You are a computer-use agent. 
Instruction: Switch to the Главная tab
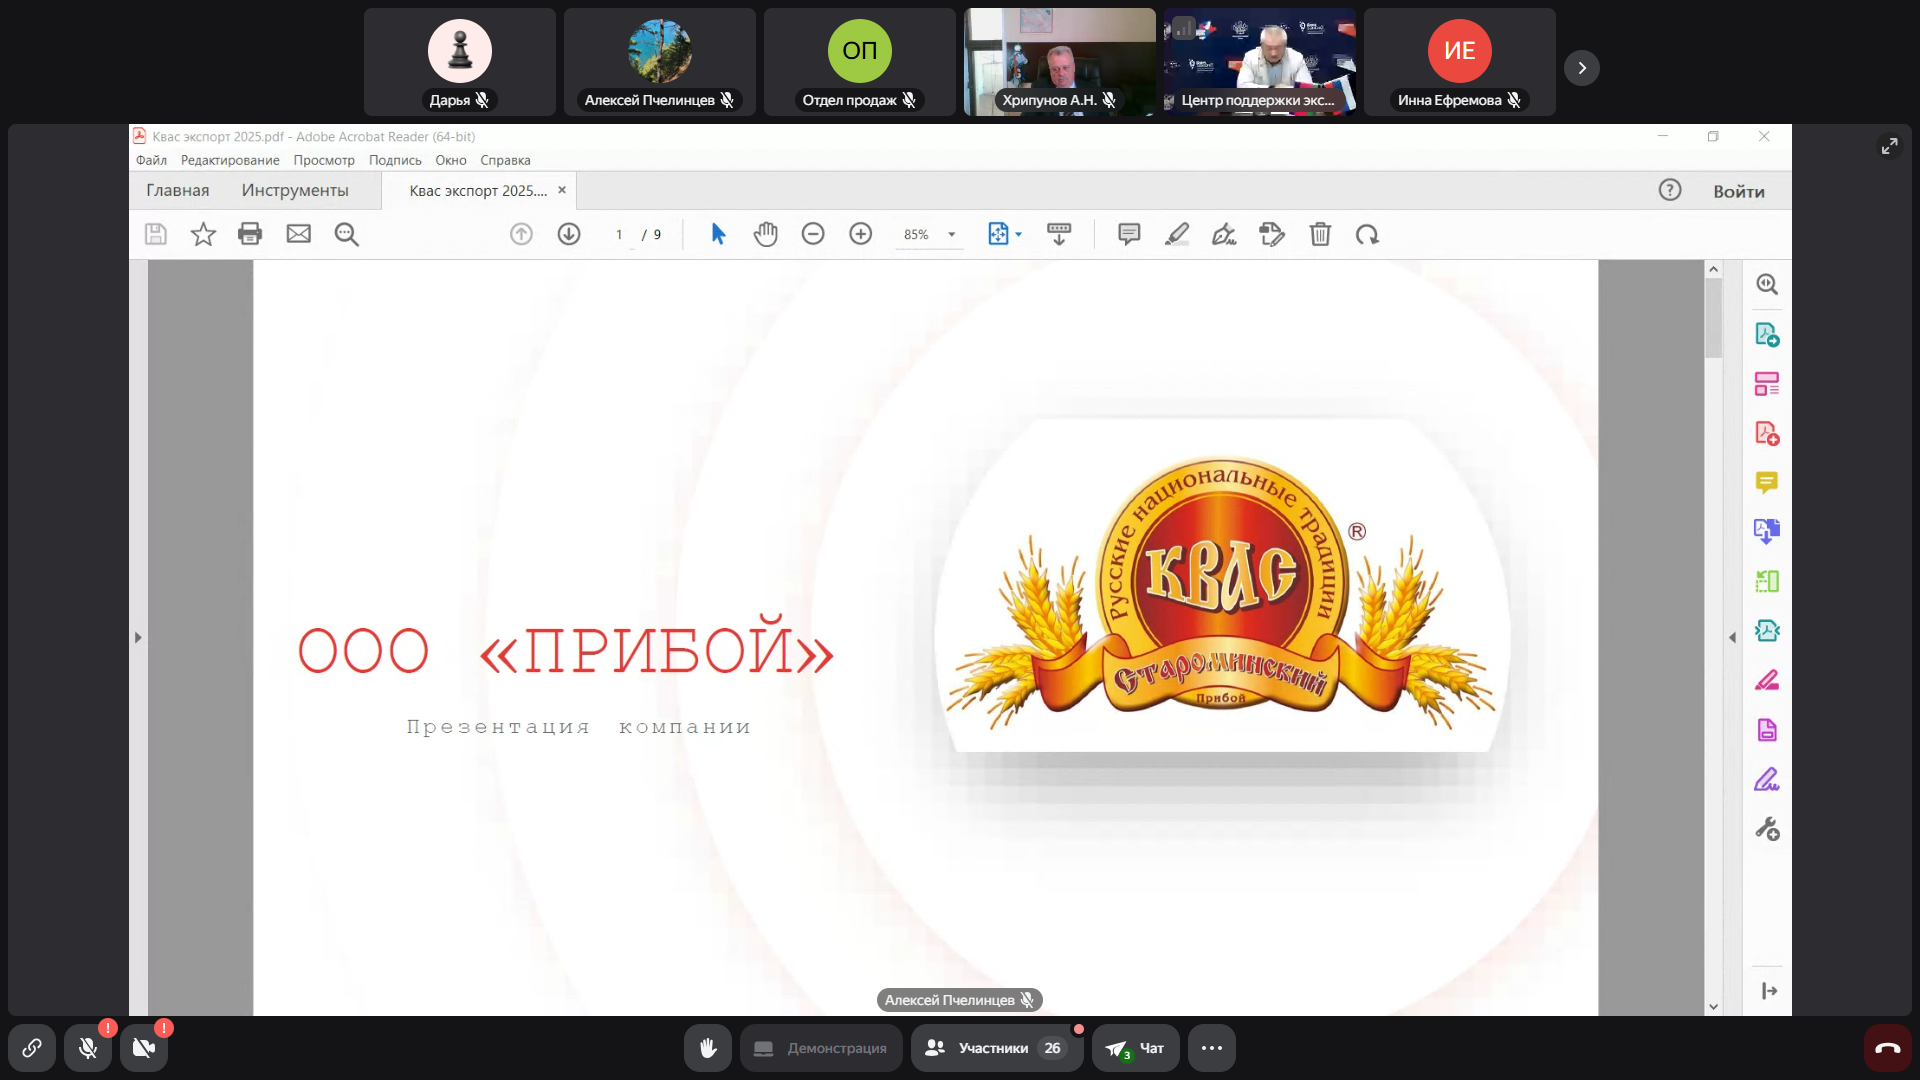[x=178, y=190]
